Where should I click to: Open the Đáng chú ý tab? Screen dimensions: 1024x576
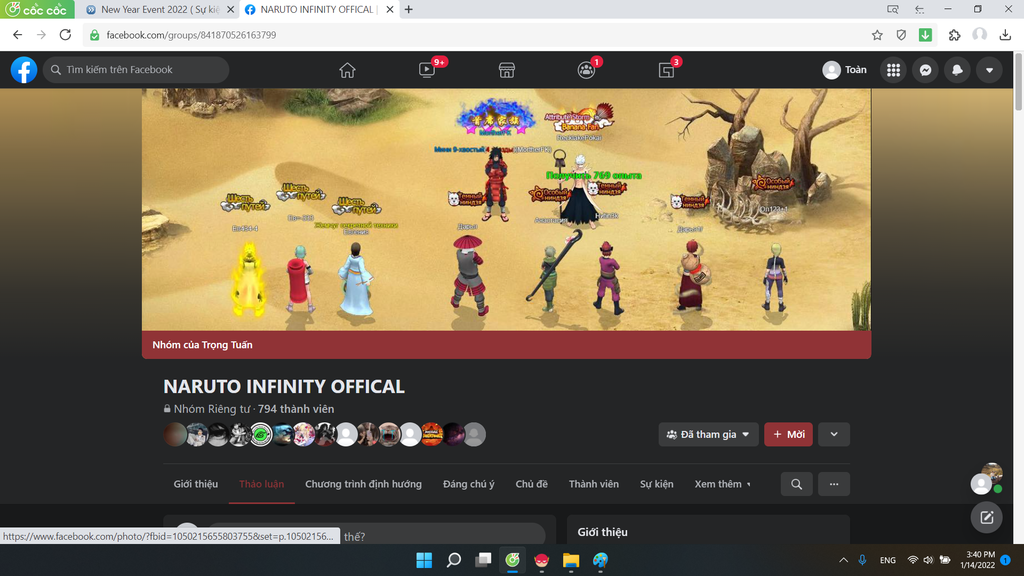coord(468,484)
